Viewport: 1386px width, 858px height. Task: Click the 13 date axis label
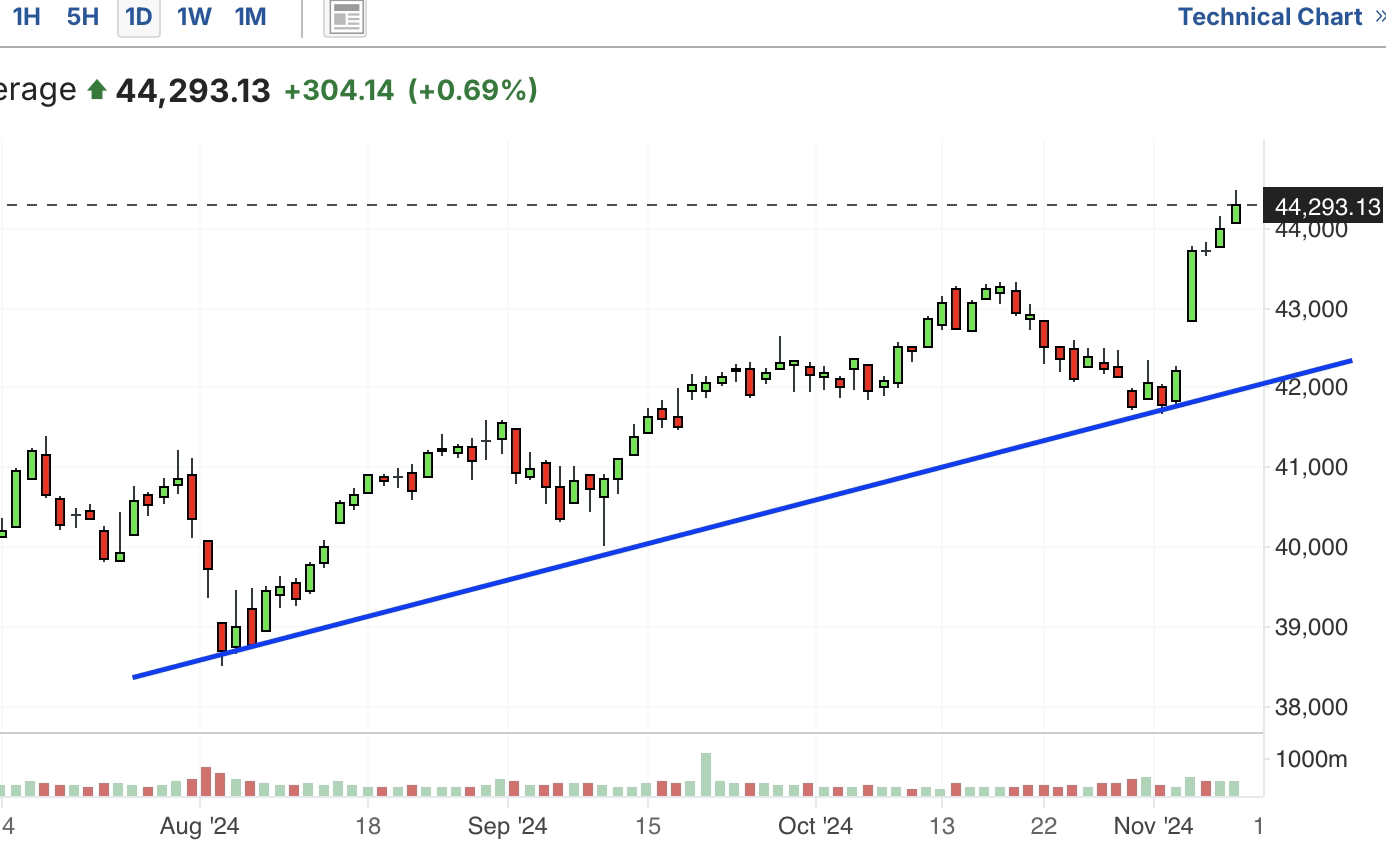941,827
